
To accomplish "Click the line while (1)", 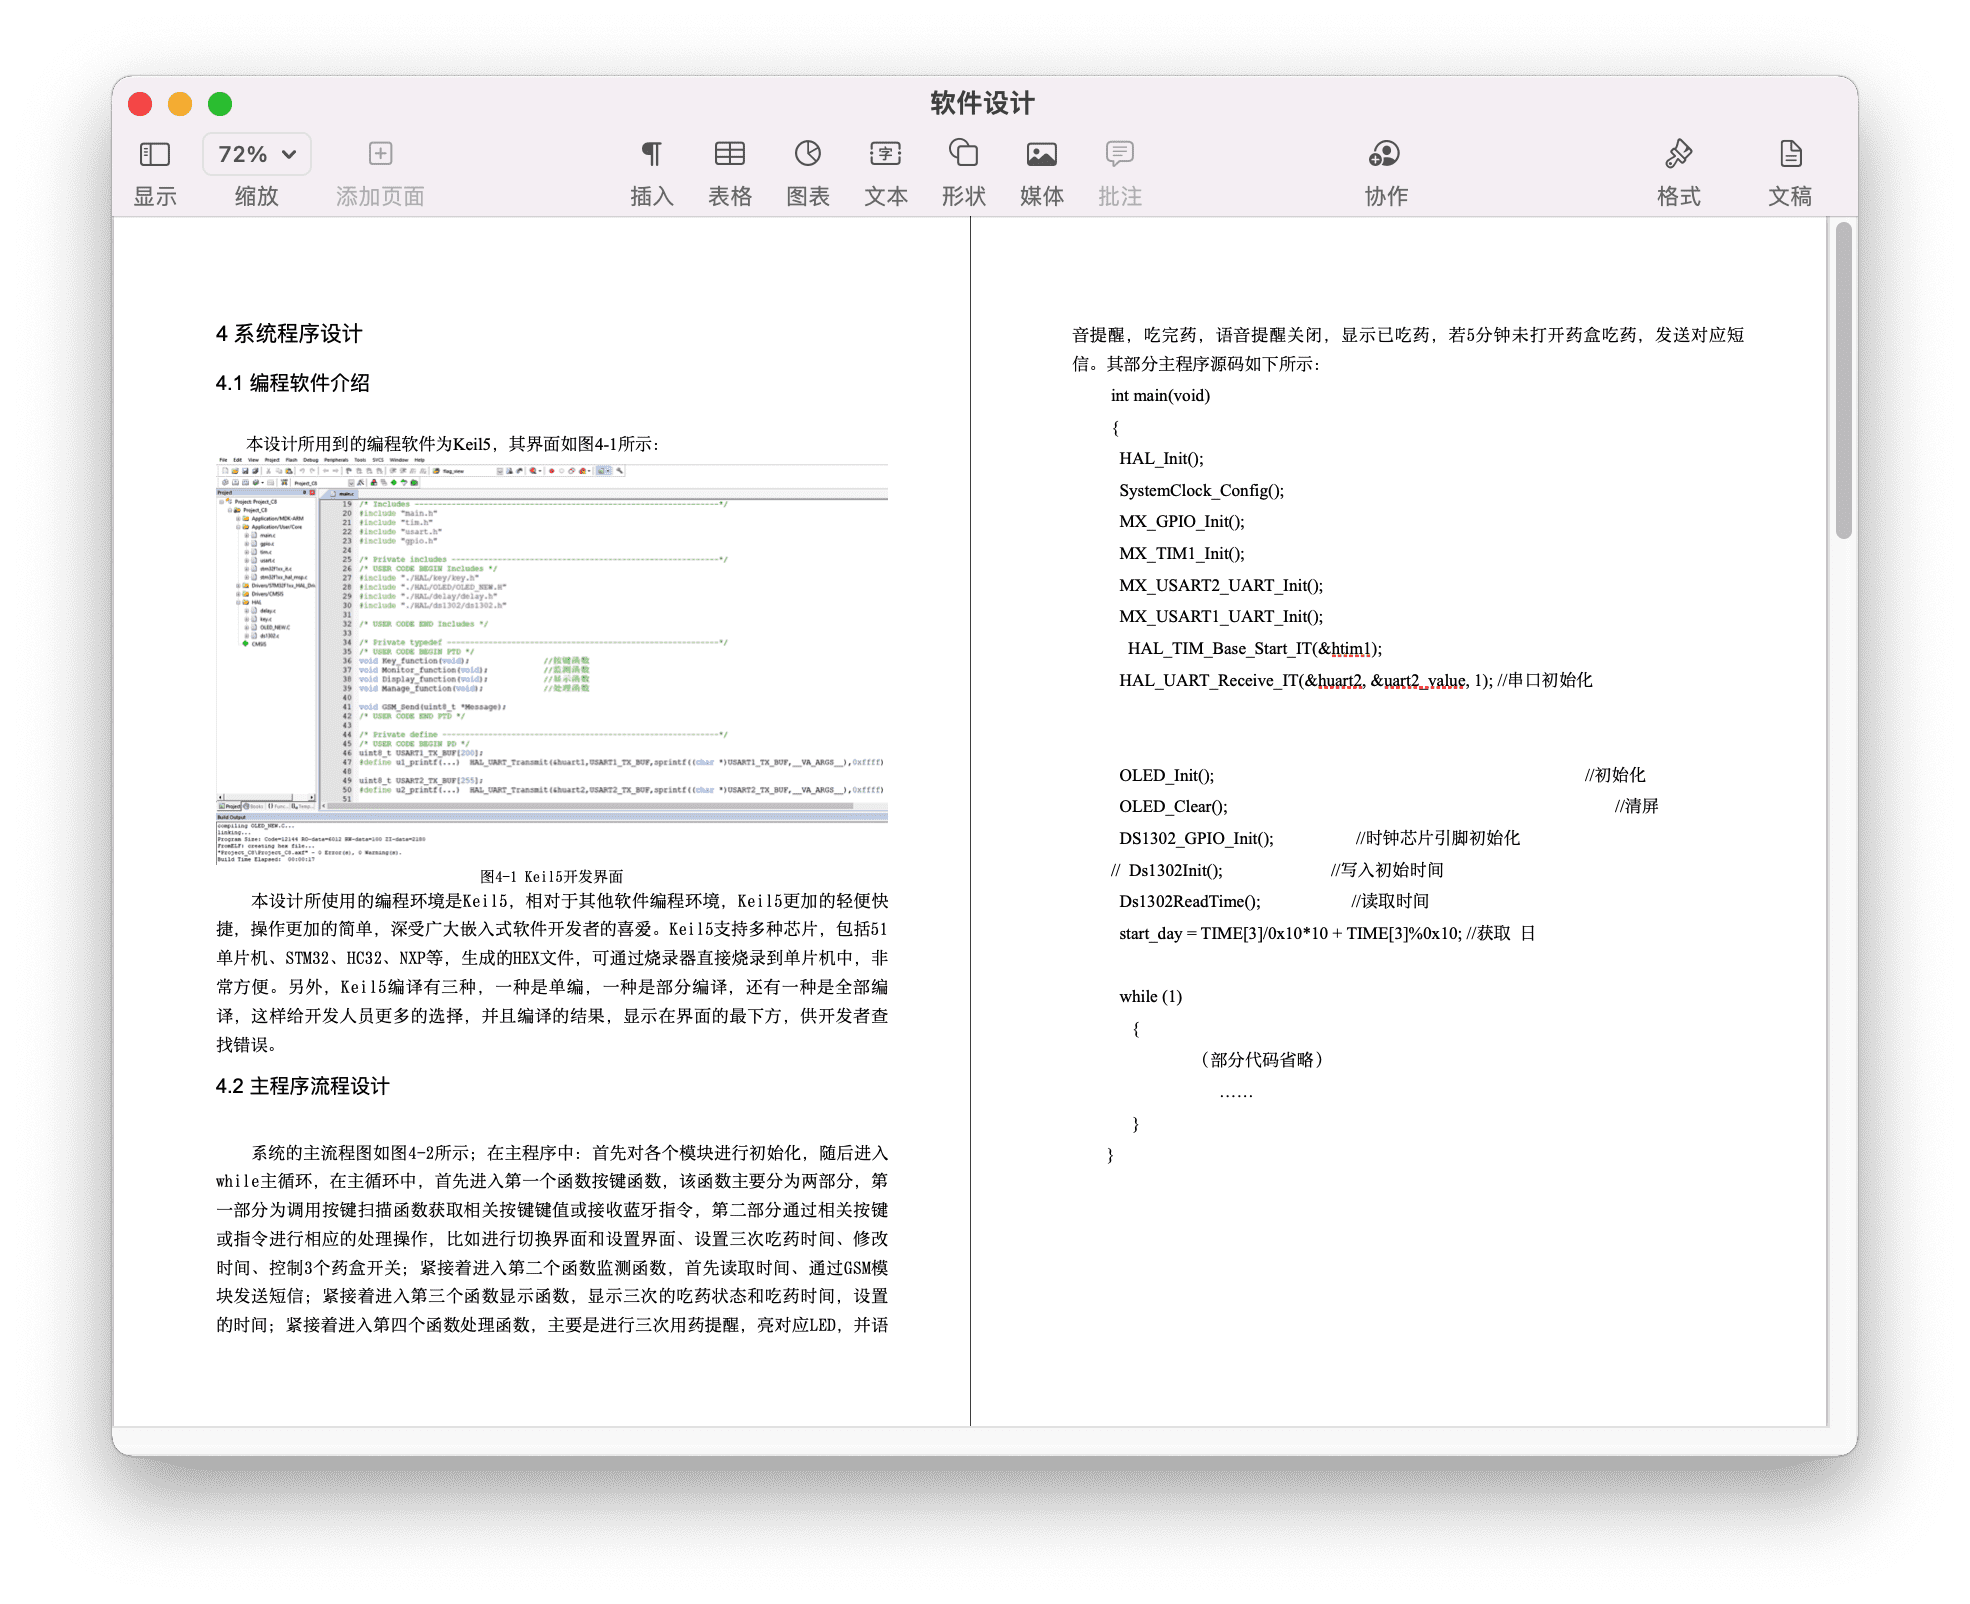I will pyautogui.click(x=1151, y=997).
